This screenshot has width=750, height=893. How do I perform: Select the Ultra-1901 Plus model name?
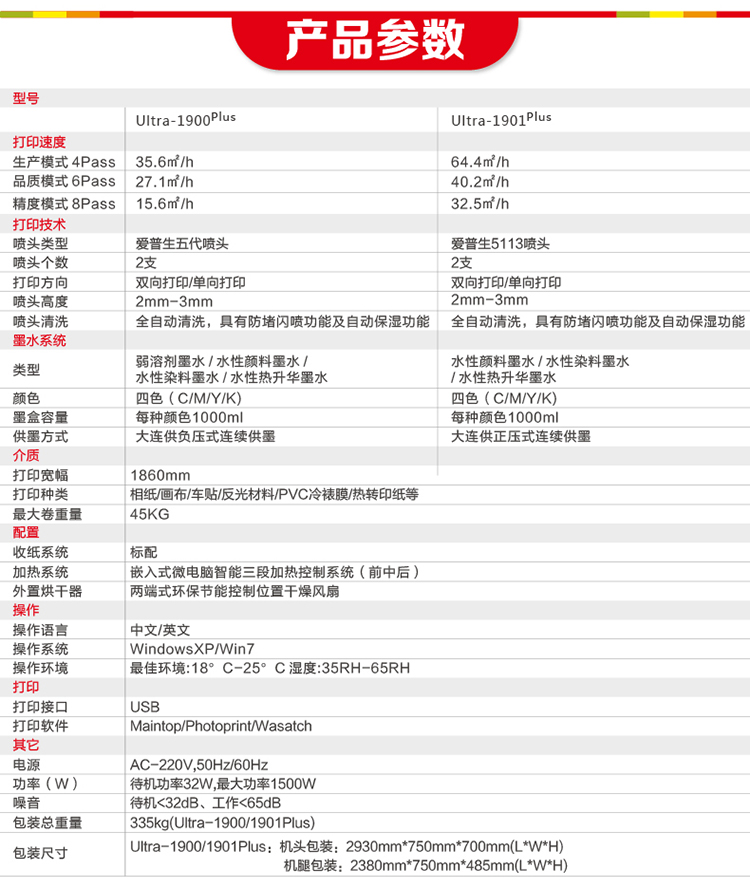pos(500,119)
